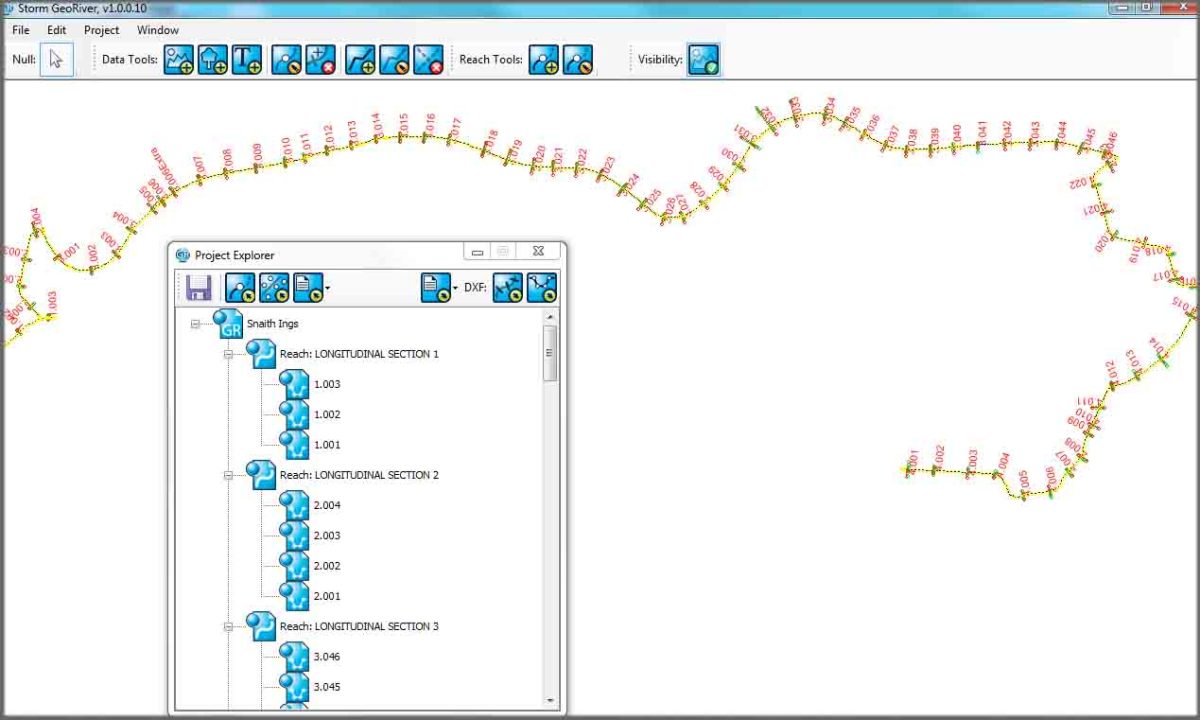
Task: Click the floppy disk save icon in Project Explorer
Action: point(198,288)
